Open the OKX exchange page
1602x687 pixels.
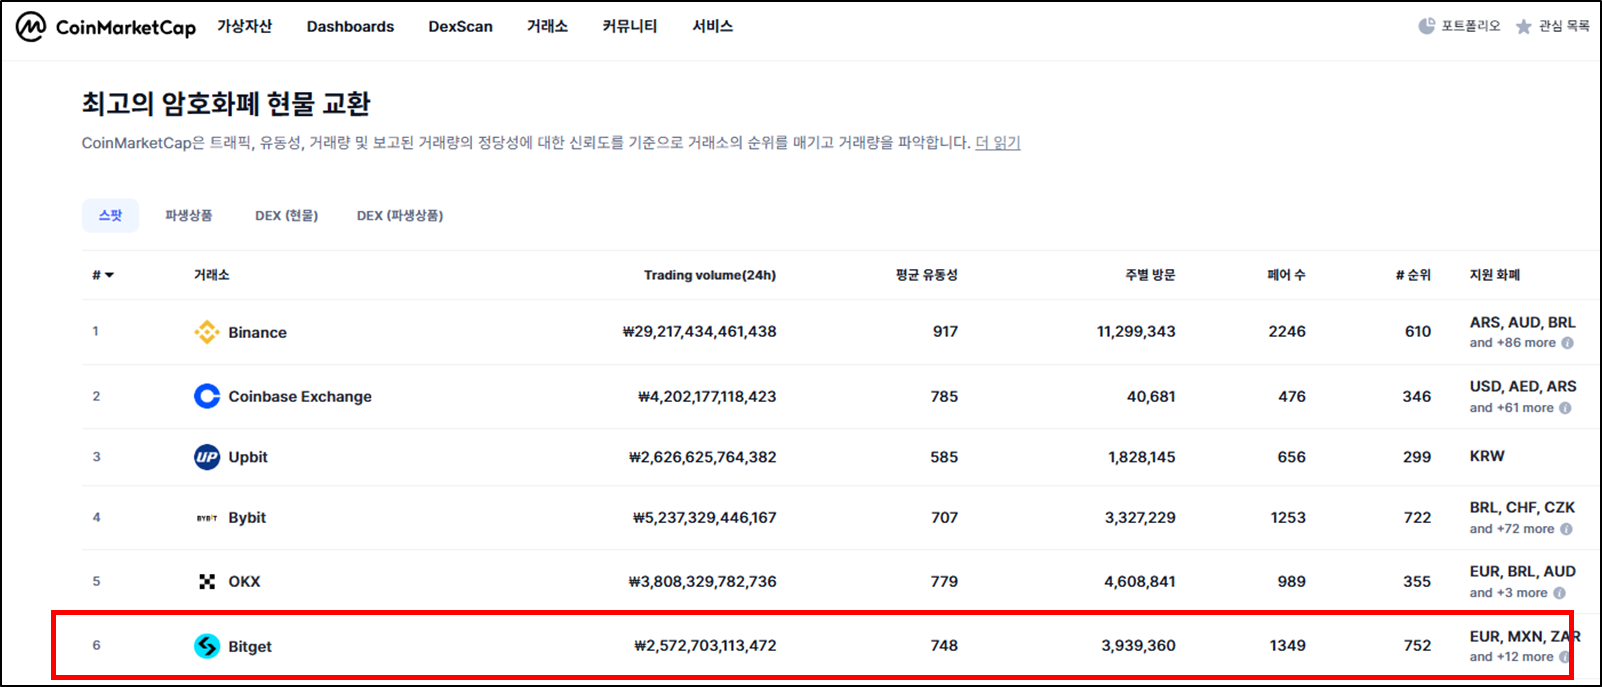pyautogui.click(x=244, y=582)
